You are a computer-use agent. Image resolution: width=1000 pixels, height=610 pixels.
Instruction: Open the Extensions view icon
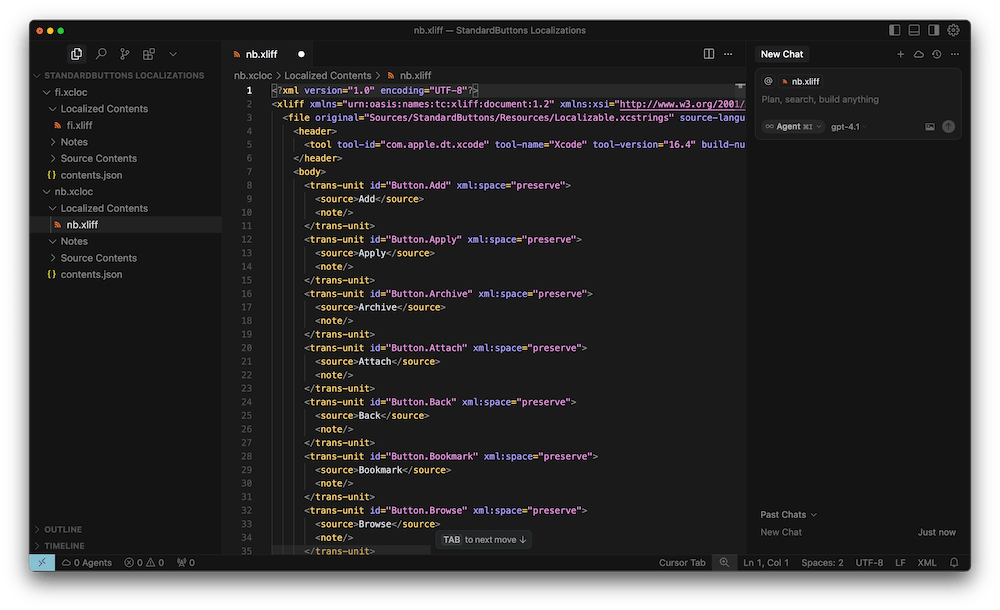click(149, 54)
